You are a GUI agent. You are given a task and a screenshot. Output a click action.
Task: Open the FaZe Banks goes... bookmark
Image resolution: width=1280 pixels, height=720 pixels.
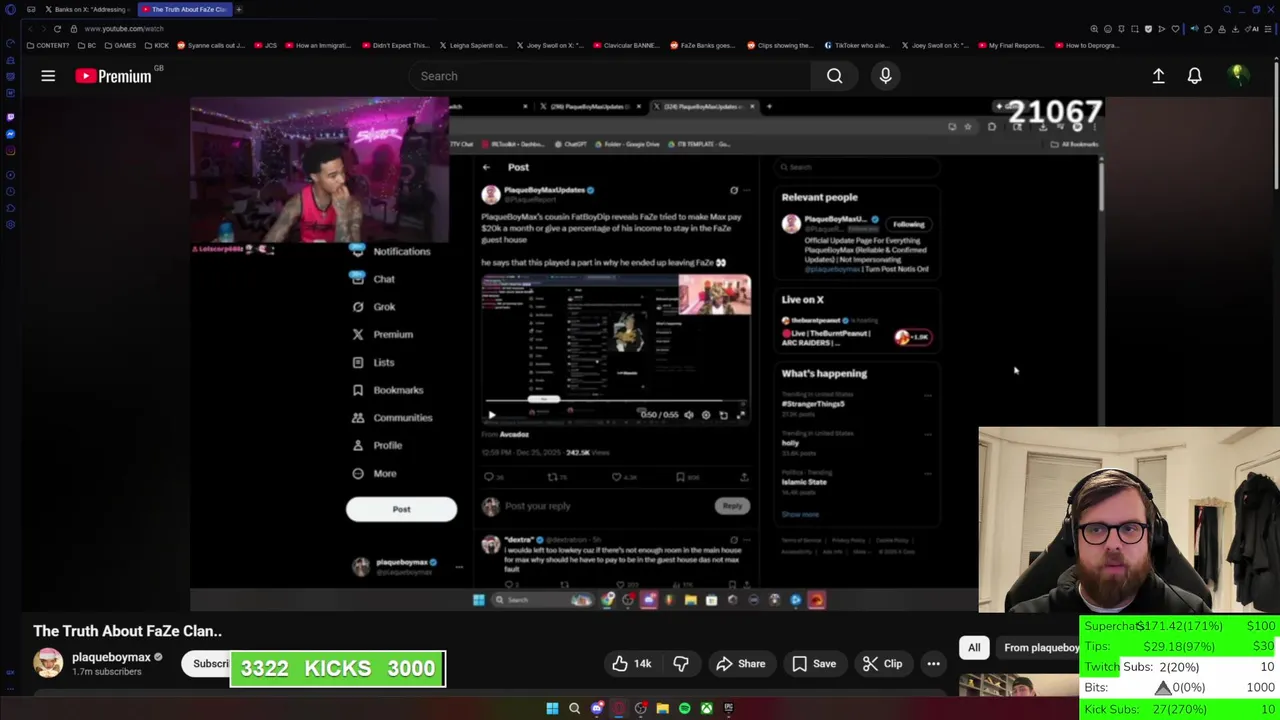(x=703, y=45)
